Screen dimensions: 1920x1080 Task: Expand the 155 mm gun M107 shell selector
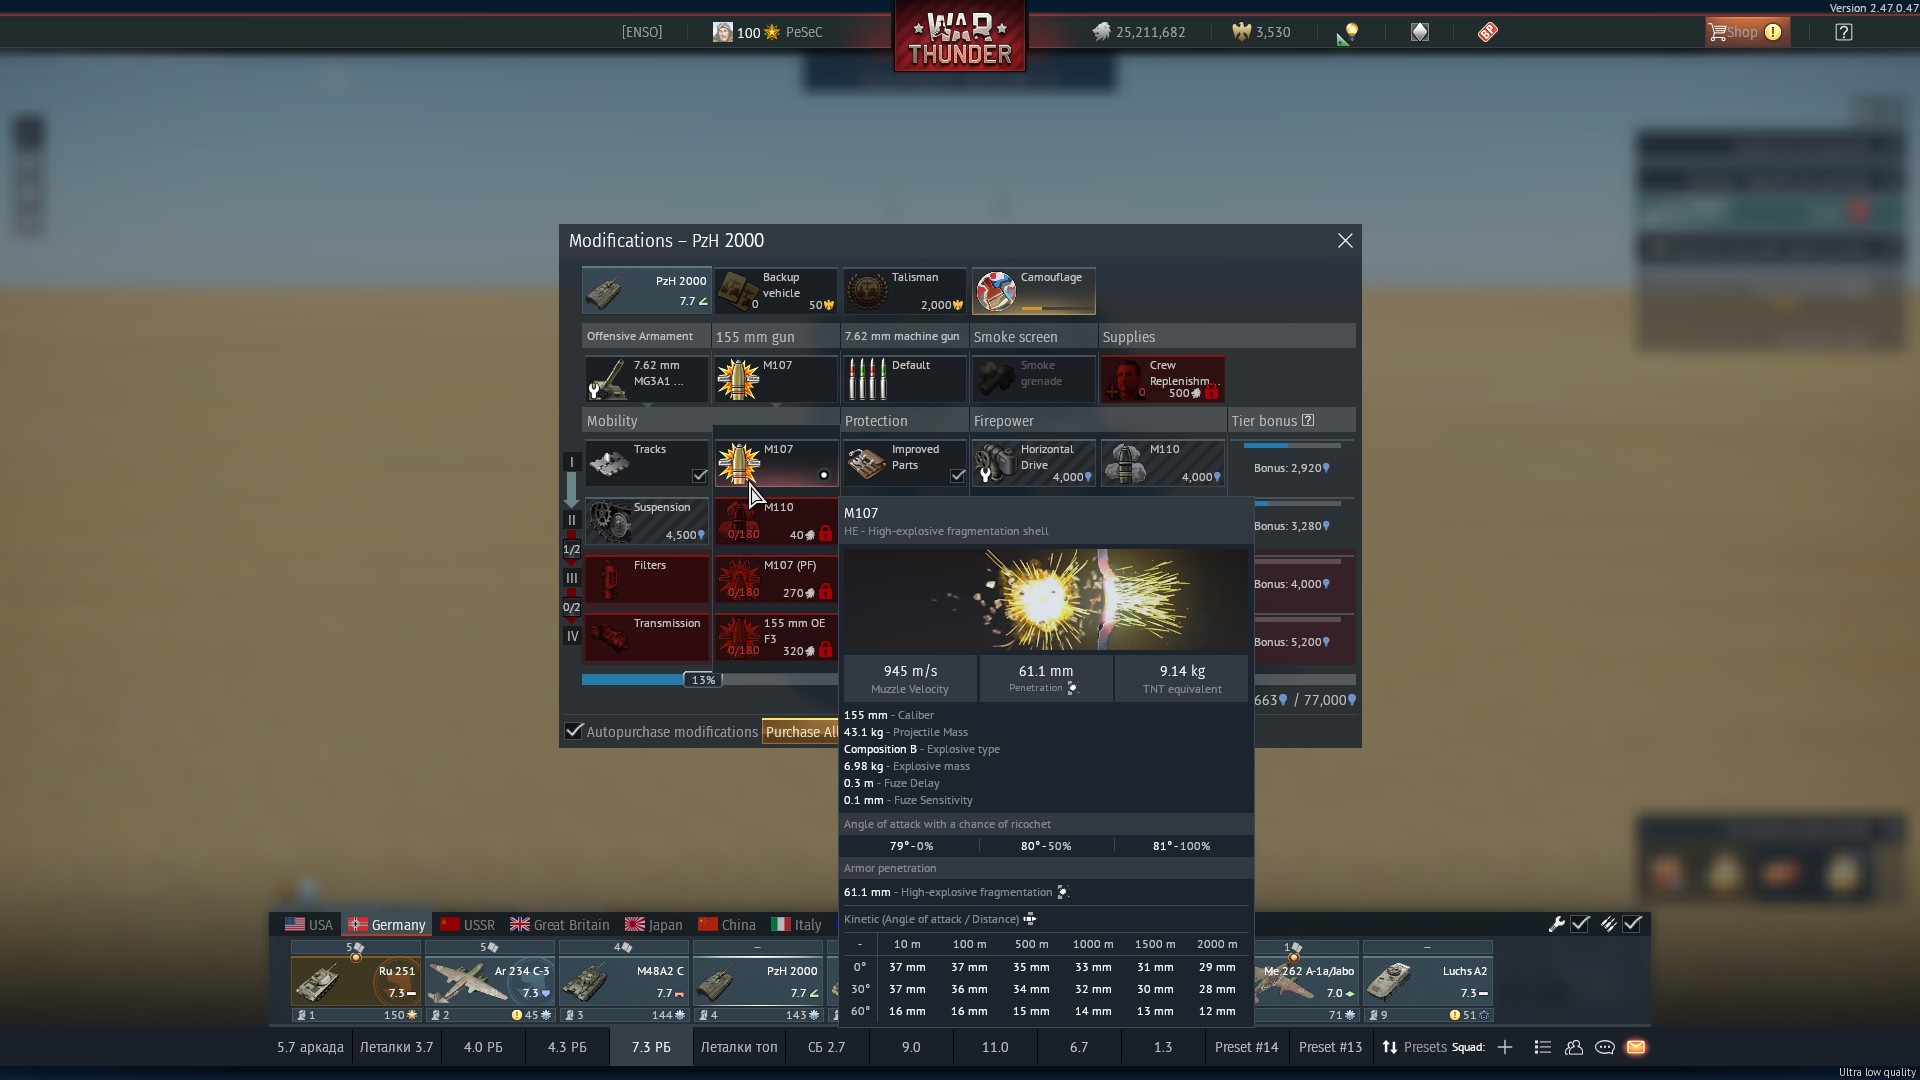775,380
